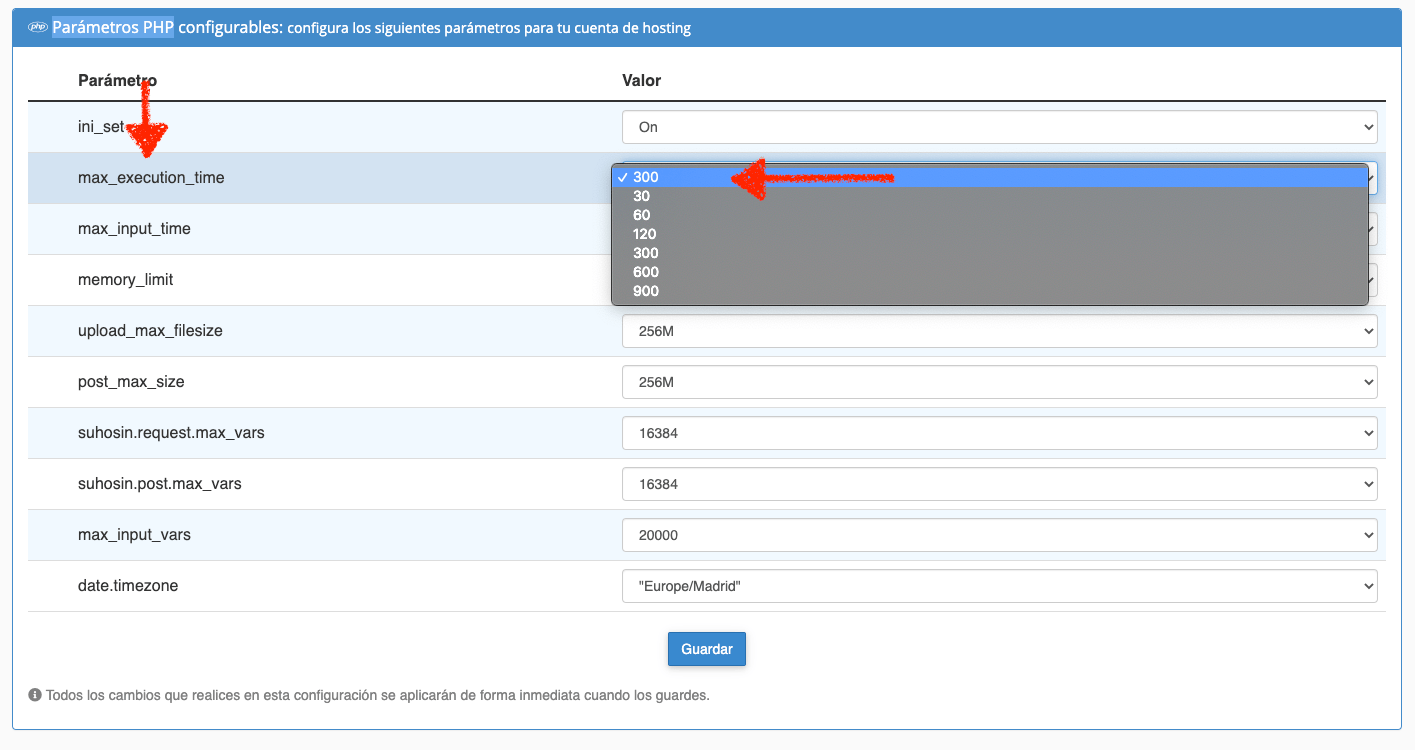Viewport: 1415px width, 750px height.
Task: Click the suhosin.post.max_vars label
Action: click(x=160, y=484)
